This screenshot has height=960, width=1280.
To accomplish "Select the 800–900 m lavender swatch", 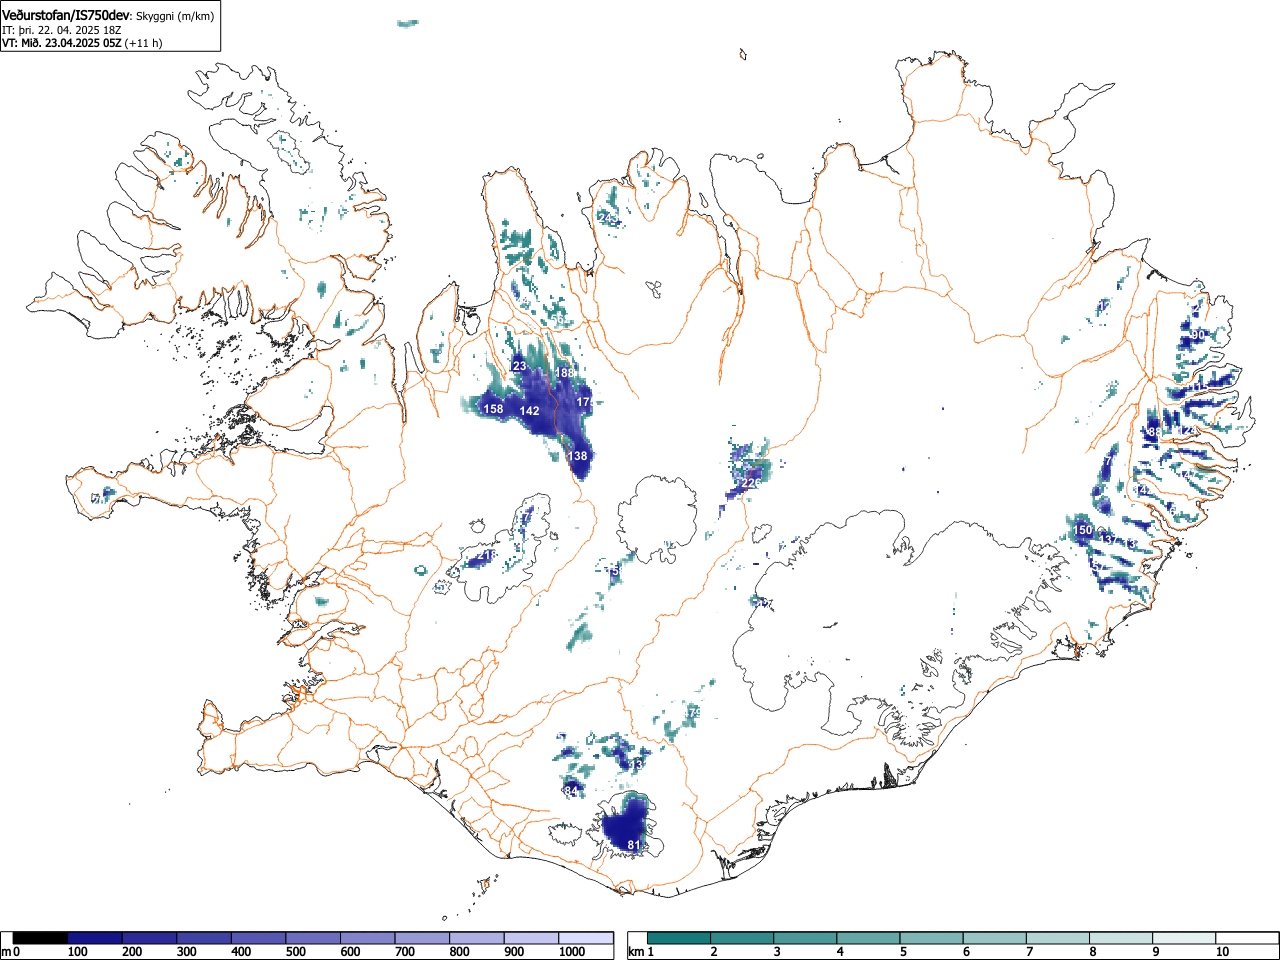I will tap(477, 938).
